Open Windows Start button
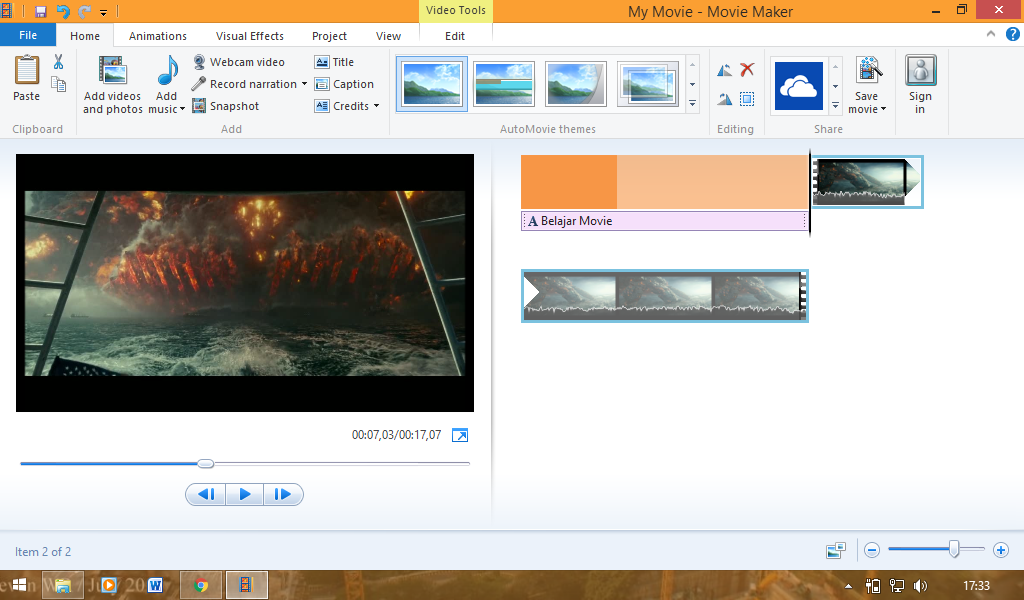Screen dimensions: 1024x600 pos(19,585)
